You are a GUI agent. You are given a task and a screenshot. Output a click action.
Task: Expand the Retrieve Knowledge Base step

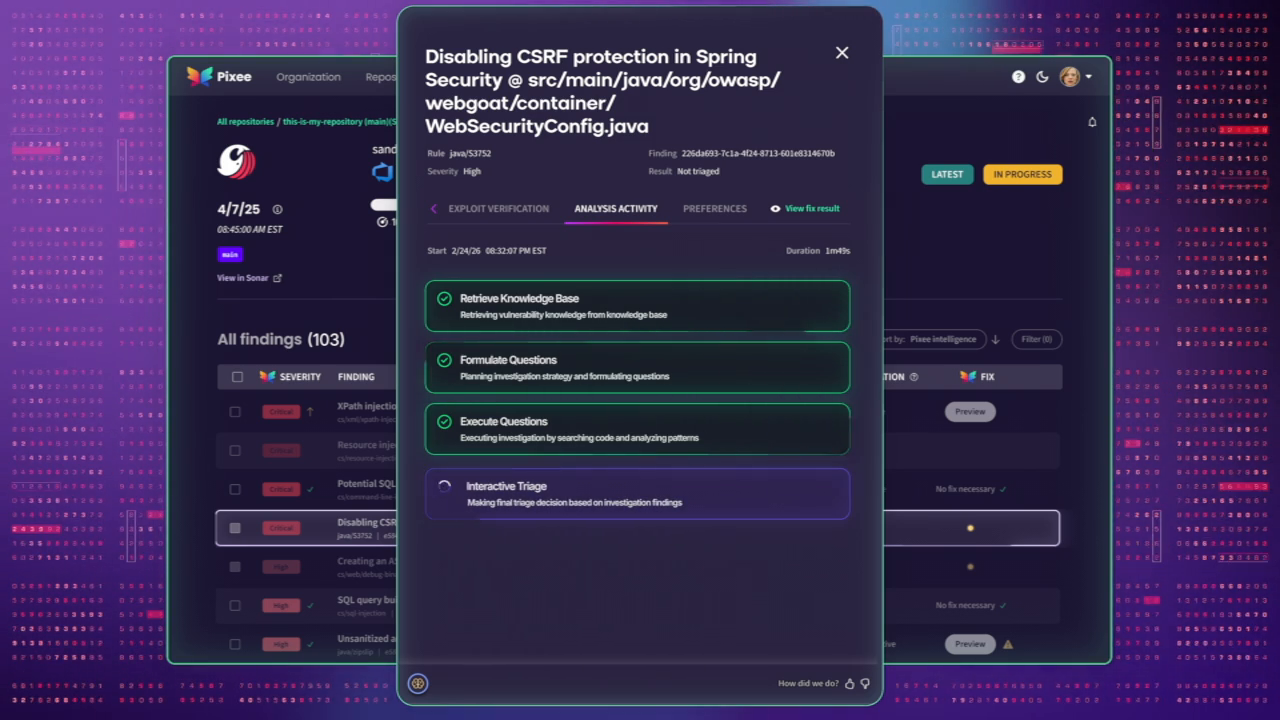point(637,306)
